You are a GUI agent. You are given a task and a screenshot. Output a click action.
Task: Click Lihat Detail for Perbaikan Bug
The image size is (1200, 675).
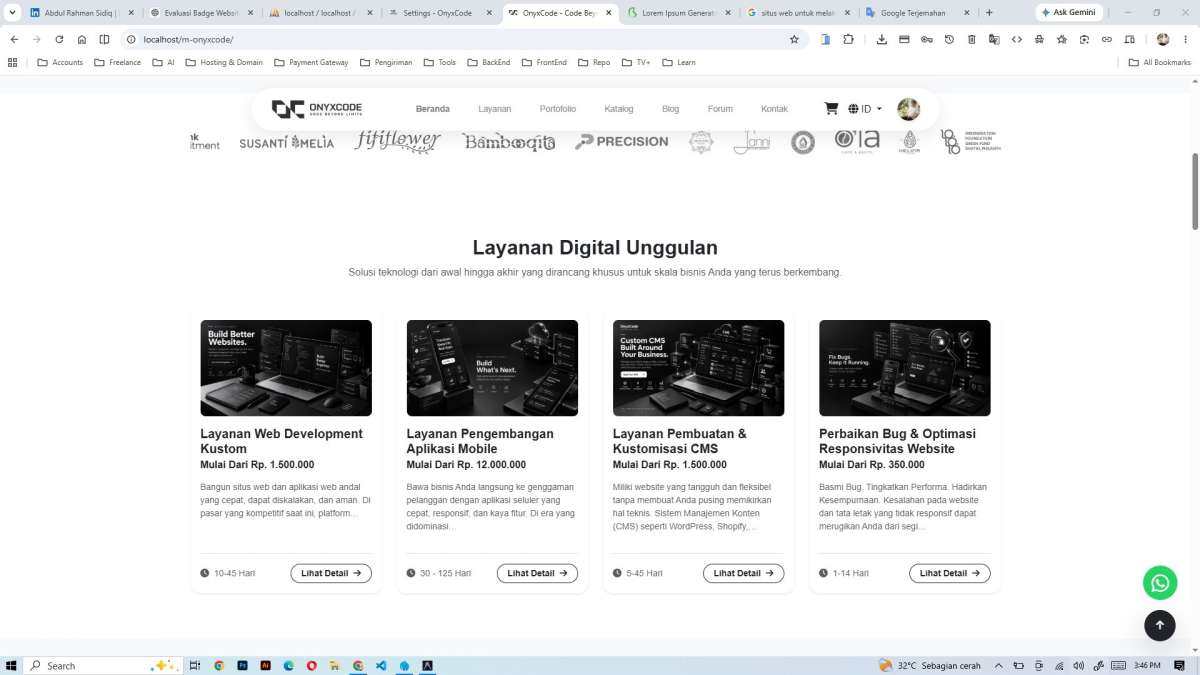coord(950,573)
